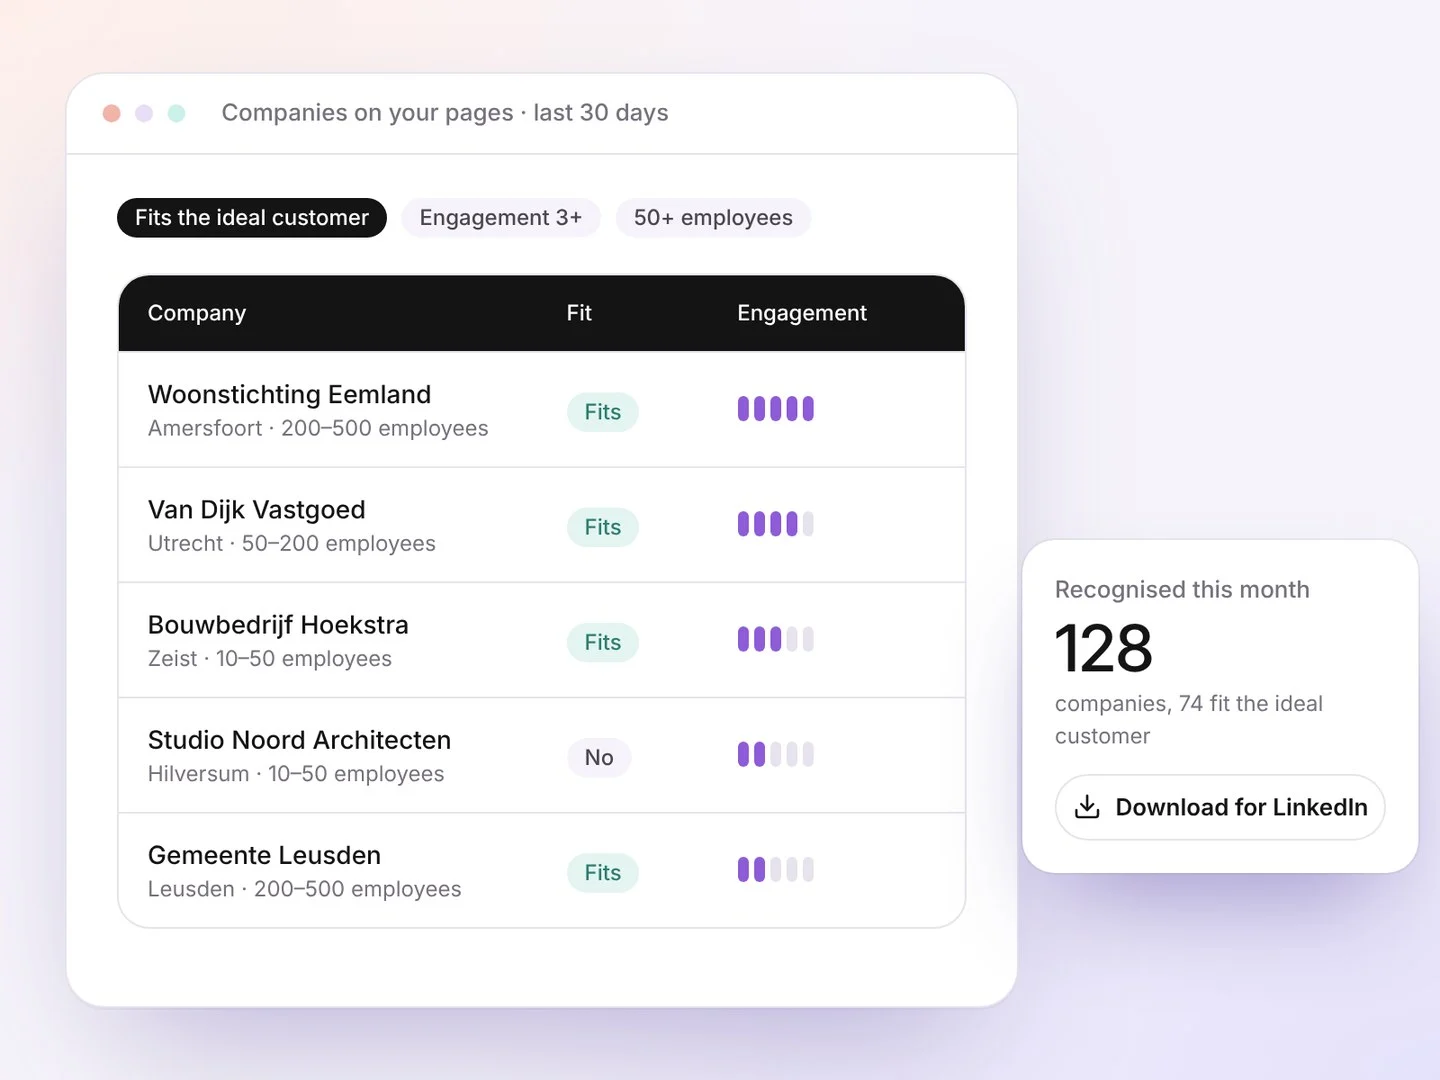Click the lavender window dot
The image size is (1440, 1080).
click(144, 113)
